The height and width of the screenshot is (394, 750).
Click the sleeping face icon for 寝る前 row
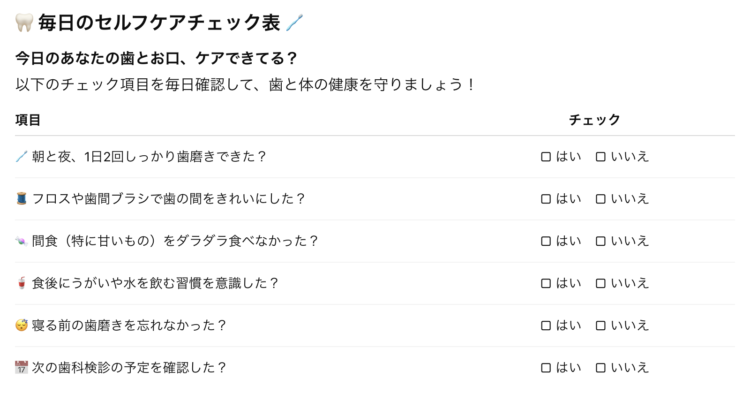coord(22,325)
